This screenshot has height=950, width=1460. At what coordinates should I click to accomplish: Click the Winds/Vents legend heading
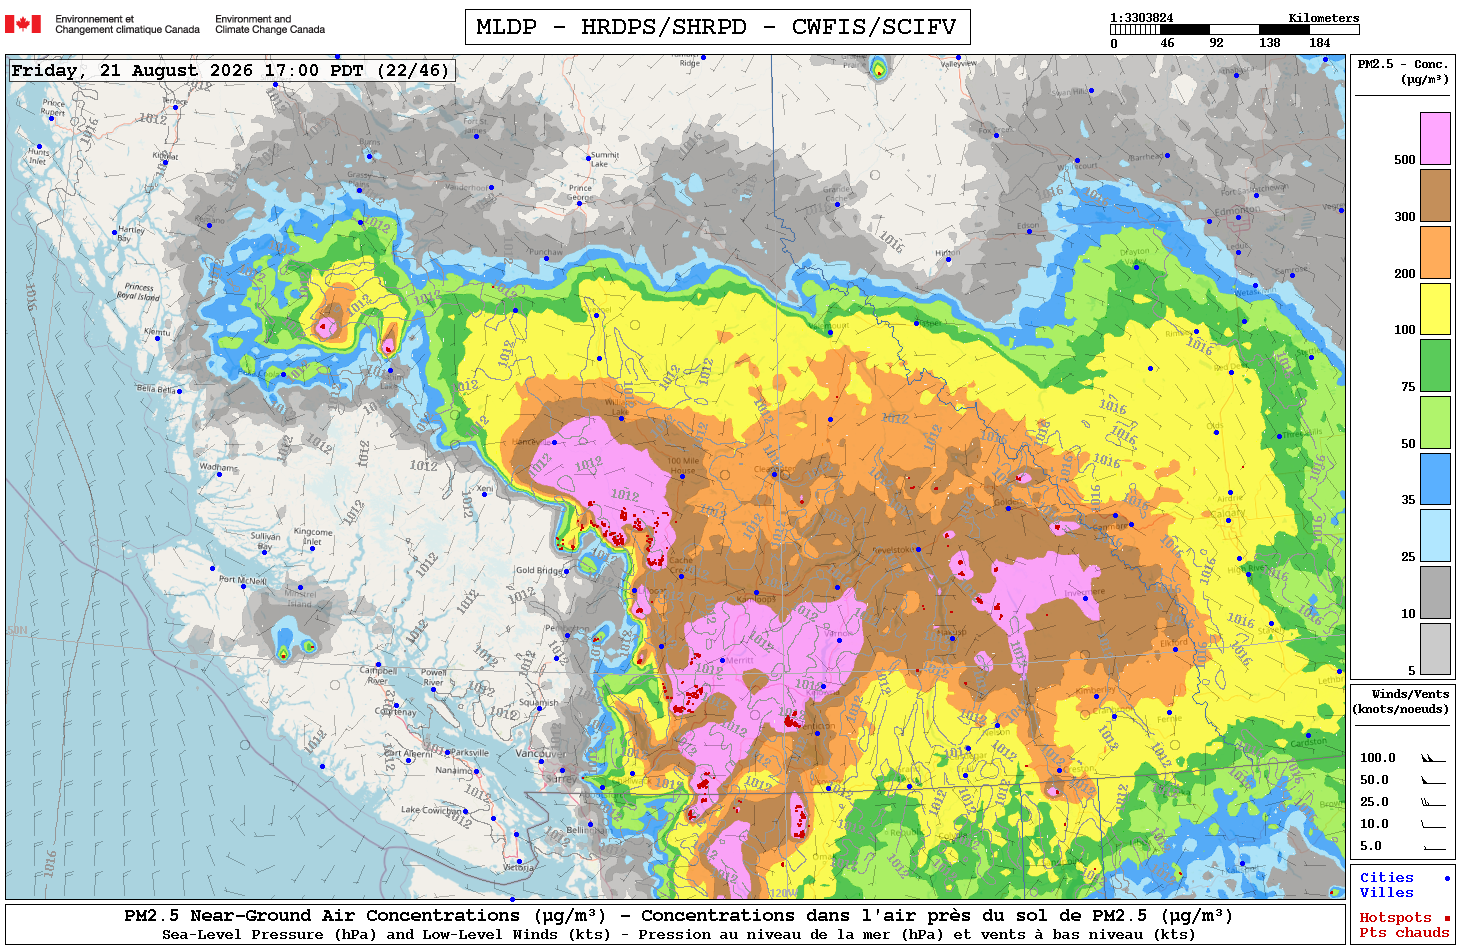[1401, 701]
